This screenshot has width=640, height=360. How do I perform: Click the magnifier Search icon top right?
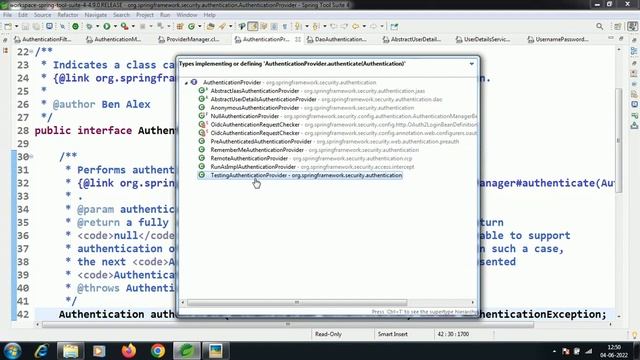point(600,27)
